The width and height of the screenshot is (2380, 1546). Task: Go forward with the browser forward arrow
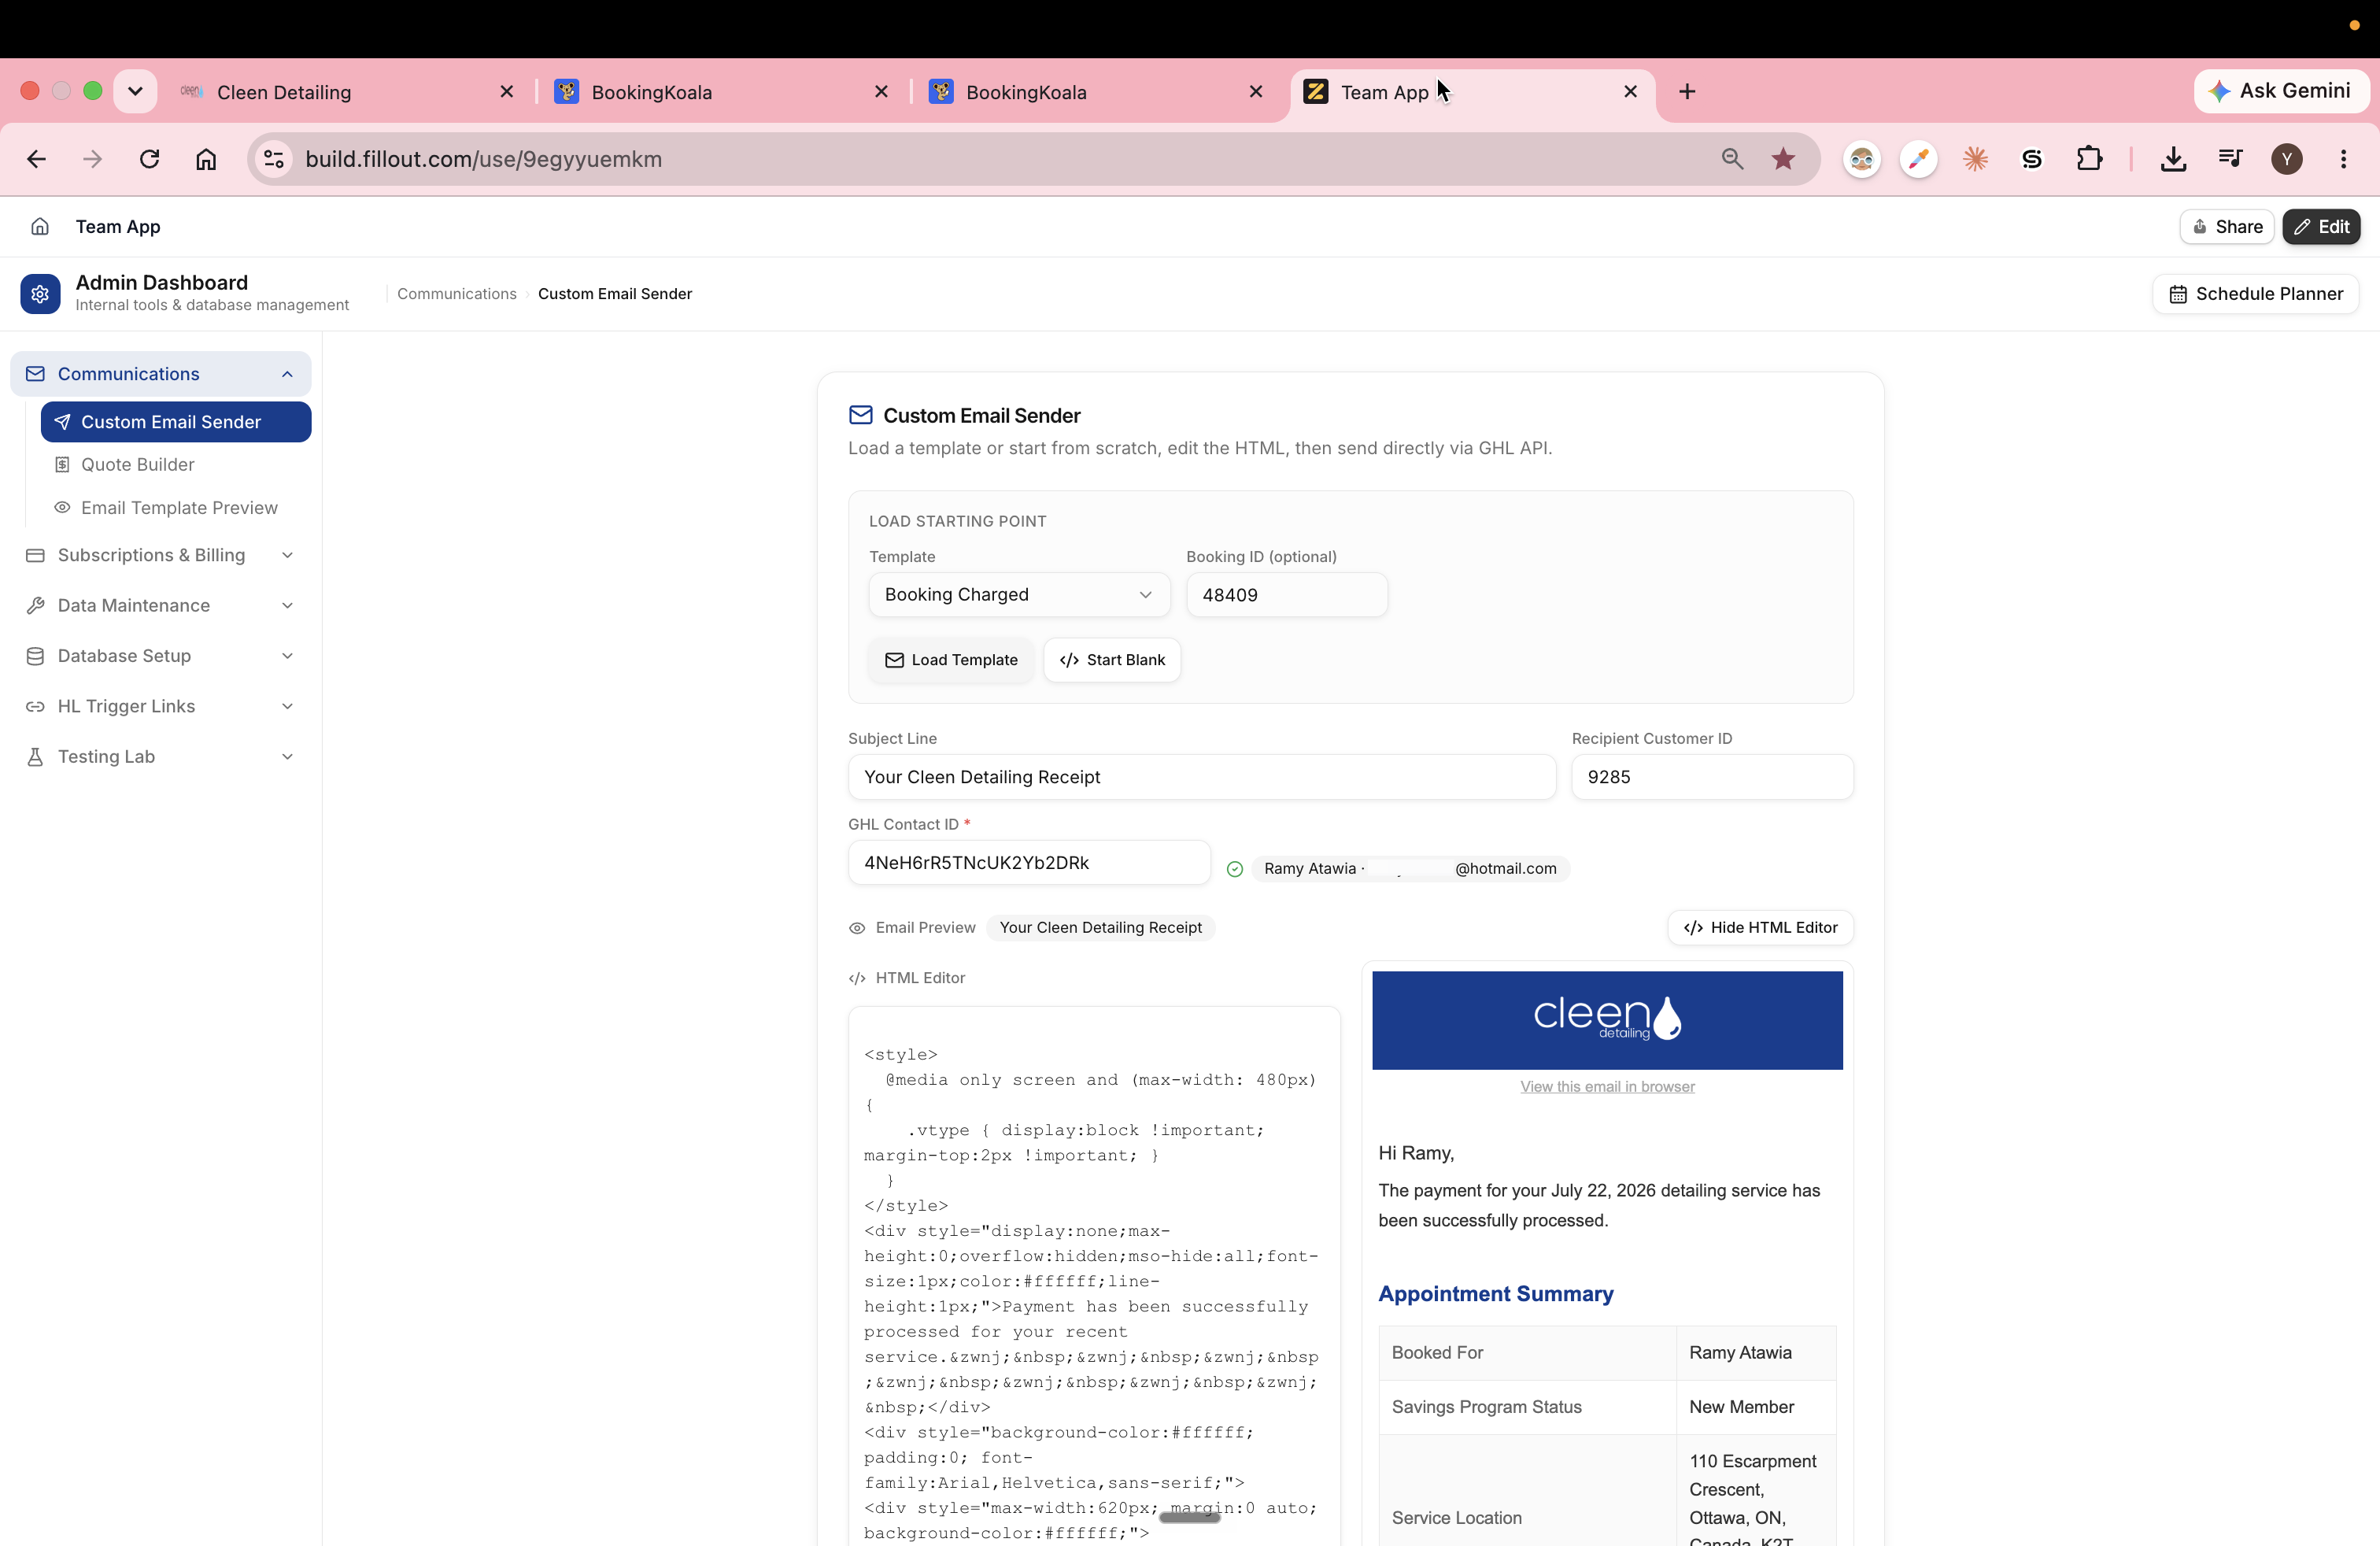(x=92, y=159)
